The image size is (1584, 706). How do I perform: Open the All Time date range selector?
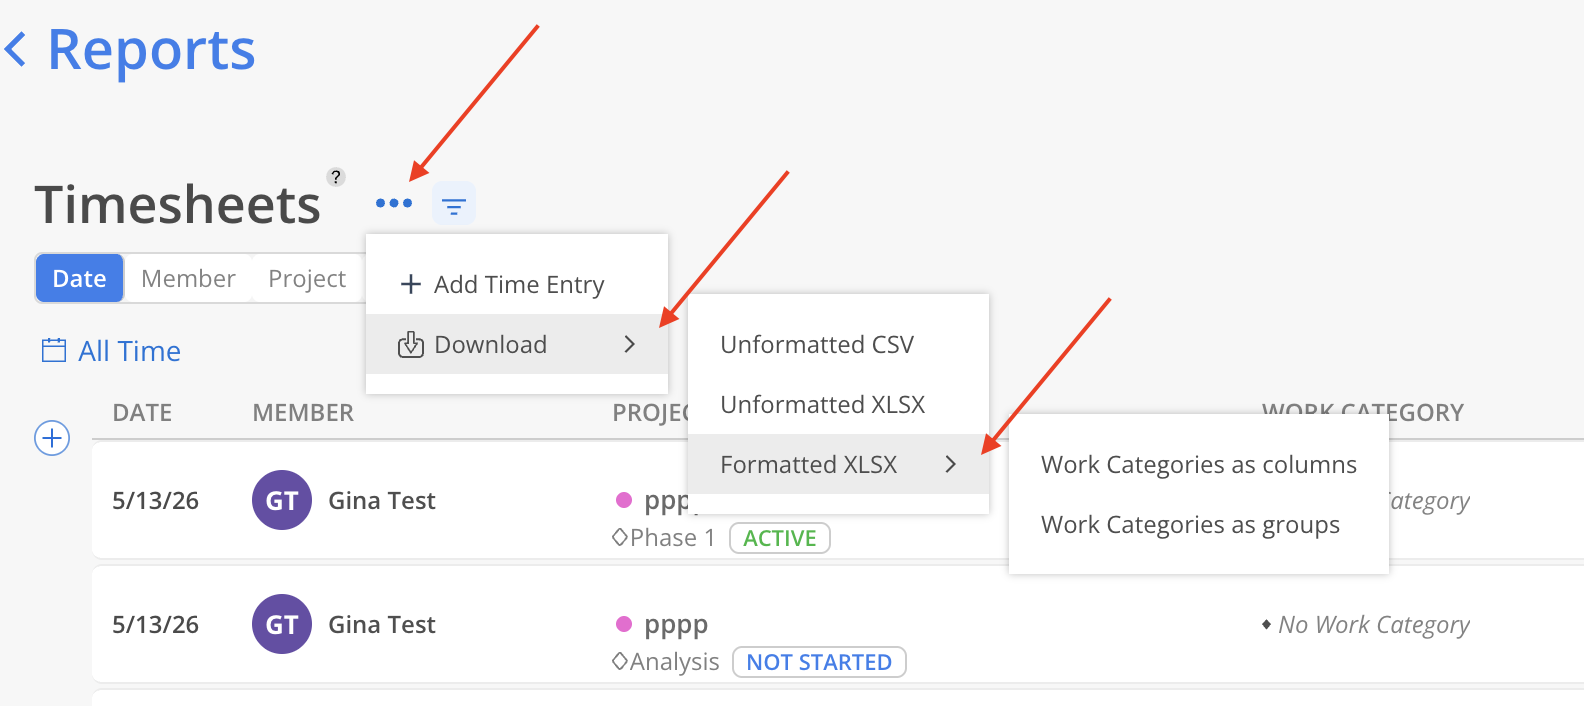129,351
